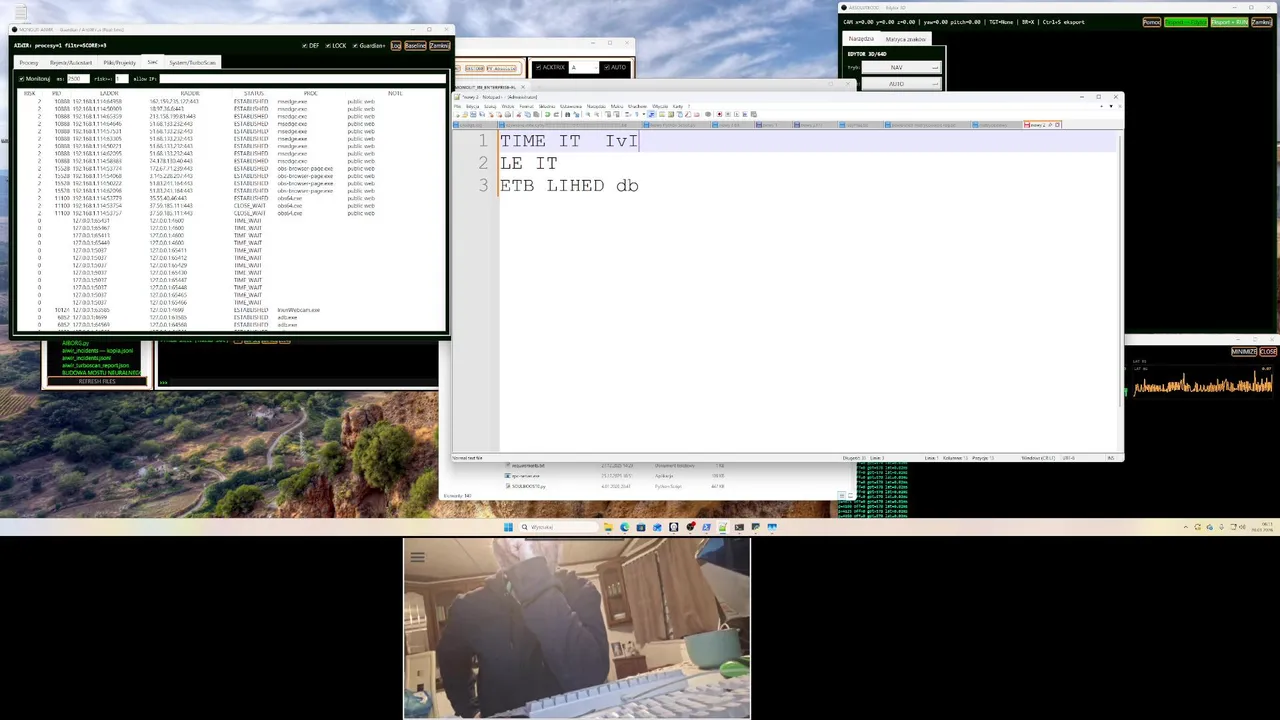Open the Ustawienia menu in Notepad++
Image resolution: width=1280 pixels, height=720 pixels.
pyautogui.click(x=571, y=106)
